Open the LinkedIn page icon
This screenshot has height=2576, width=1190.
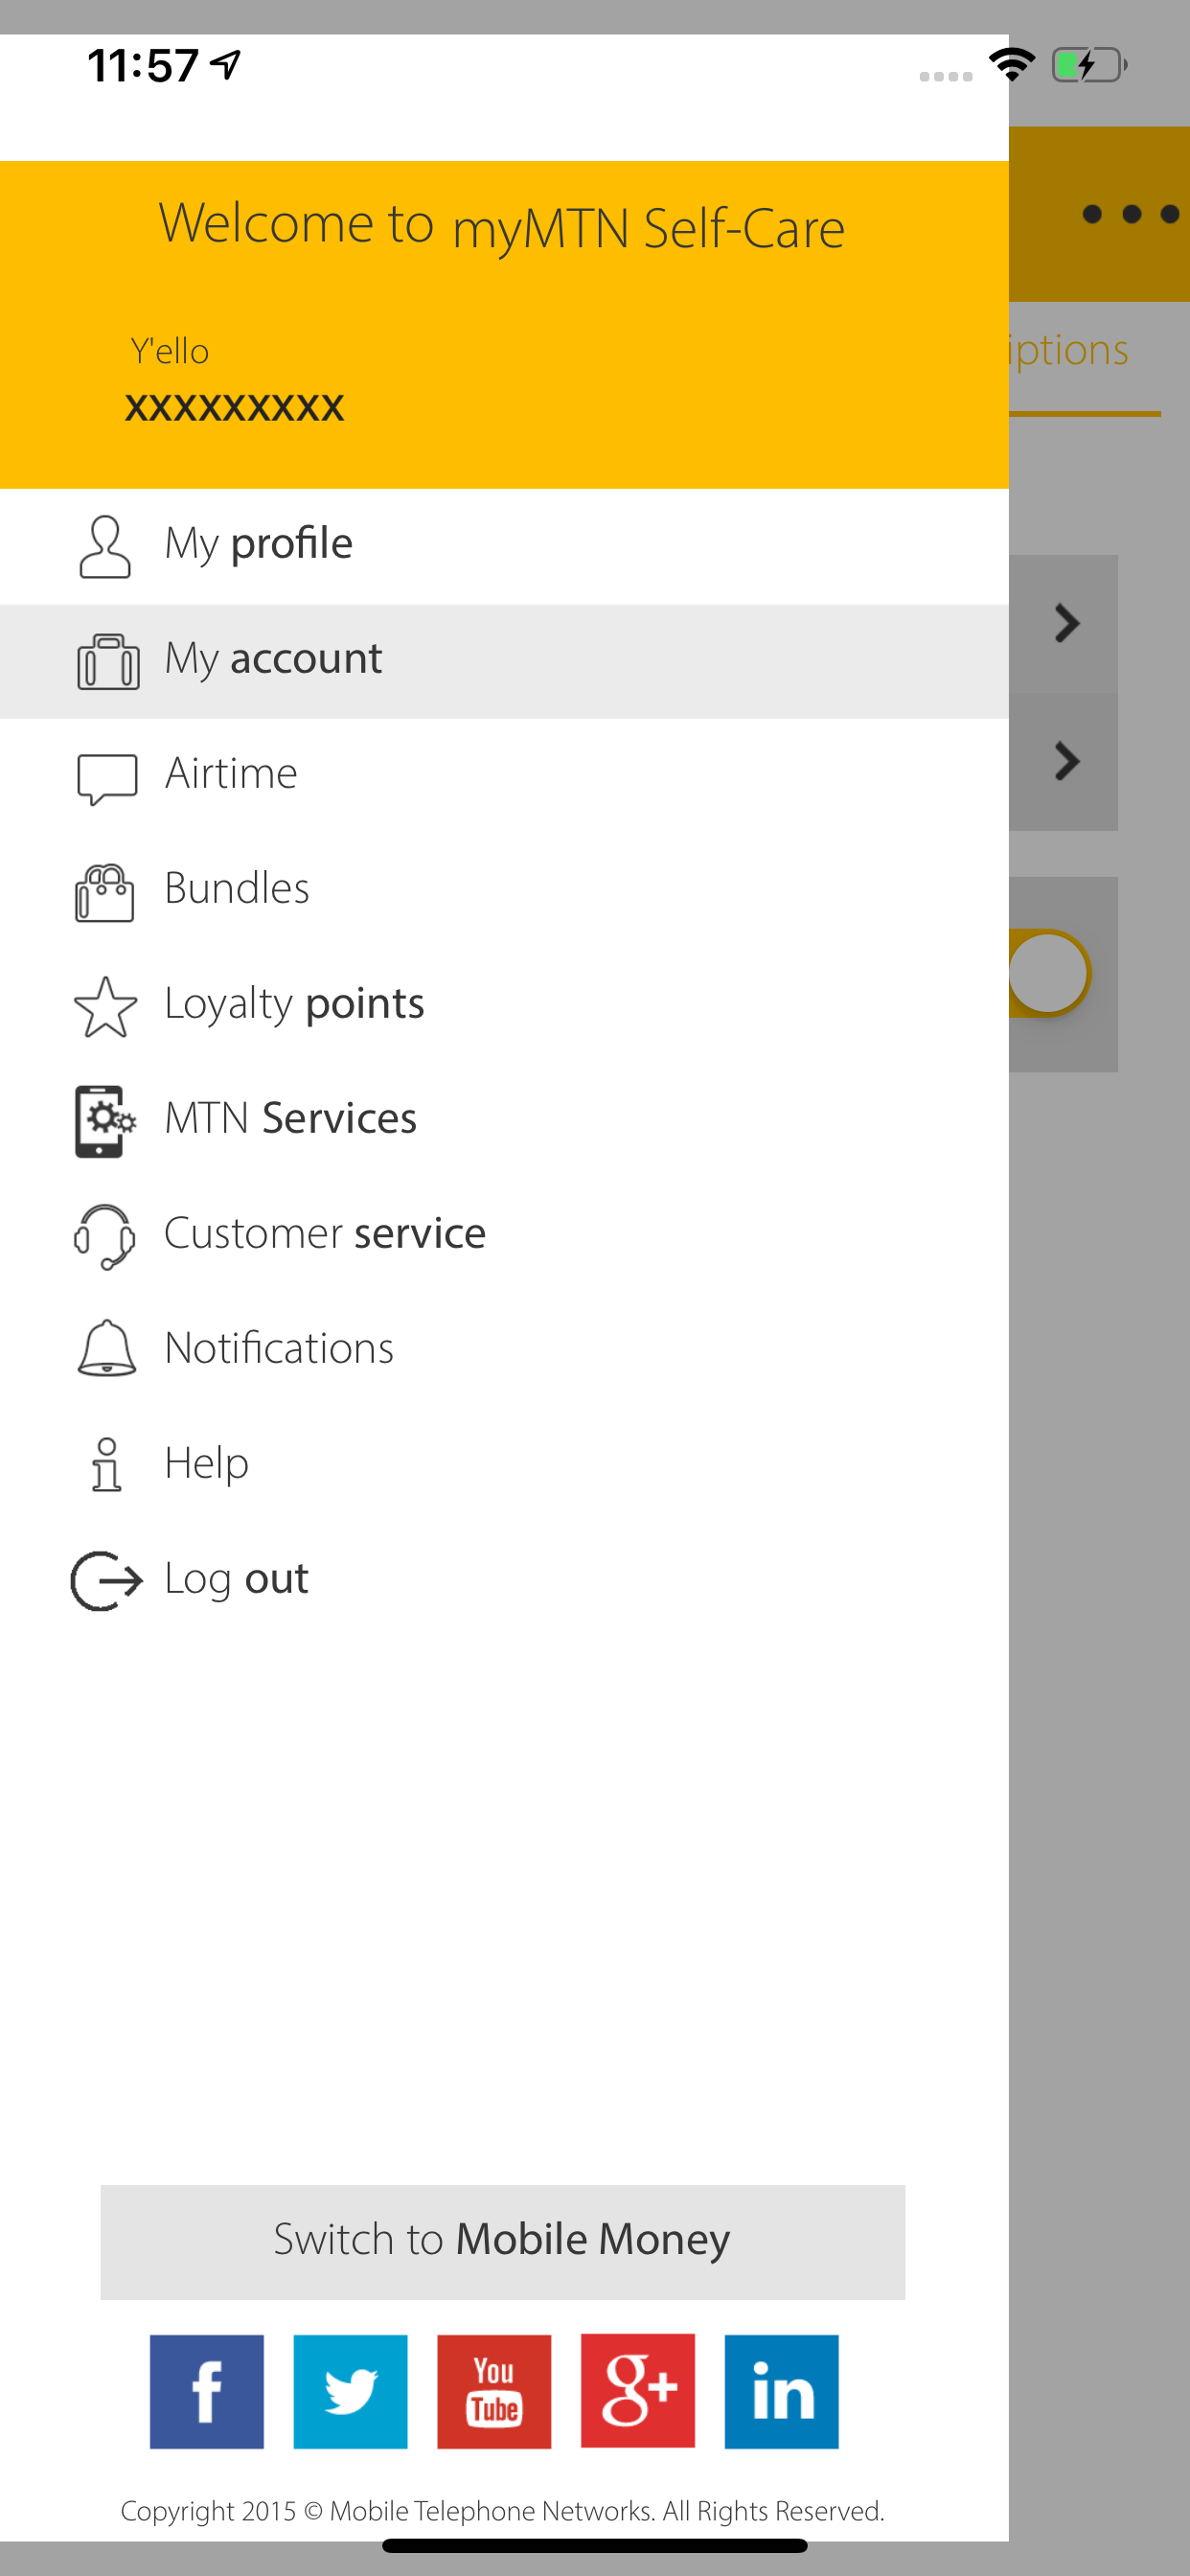(782, 2392)
